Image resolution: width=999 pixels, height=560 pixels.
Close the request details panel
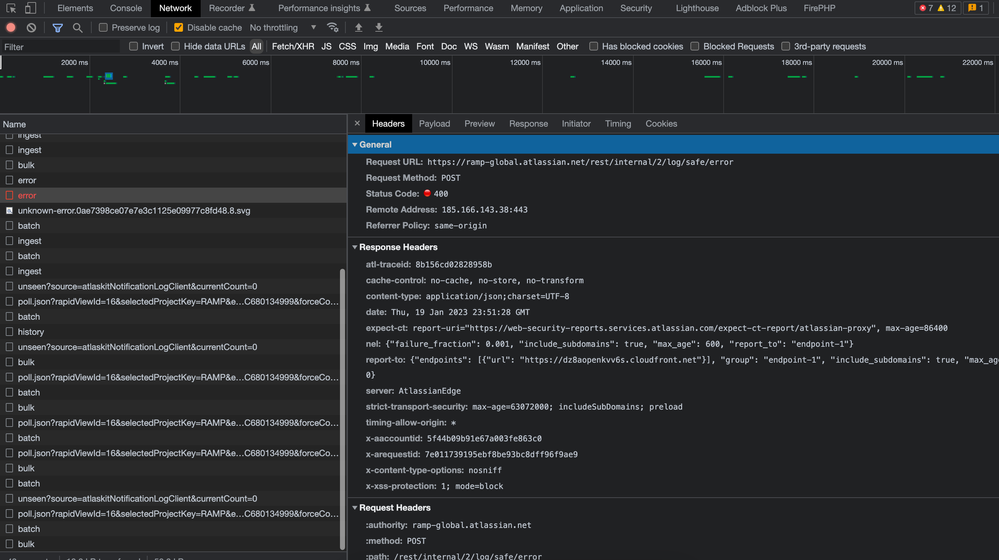357,124
